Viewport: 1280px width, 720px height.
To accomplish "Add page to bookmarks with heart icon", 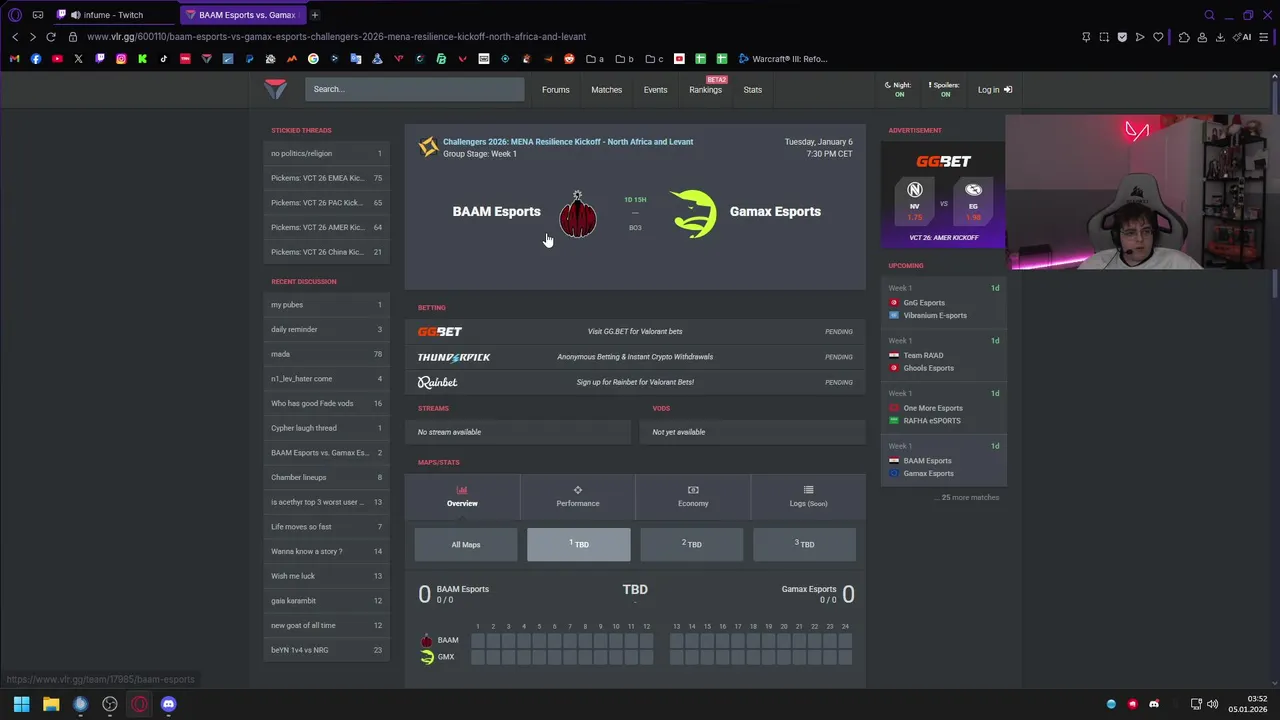I will (1158, 37).
